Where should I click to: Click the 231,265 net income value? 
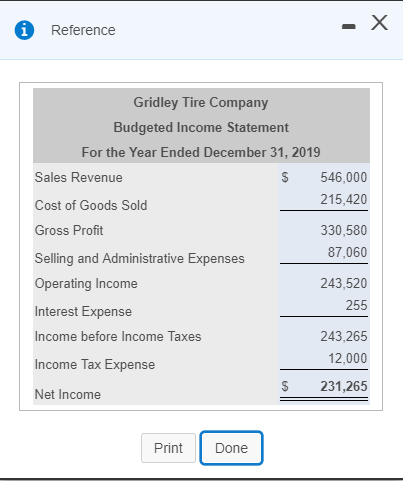344,386
